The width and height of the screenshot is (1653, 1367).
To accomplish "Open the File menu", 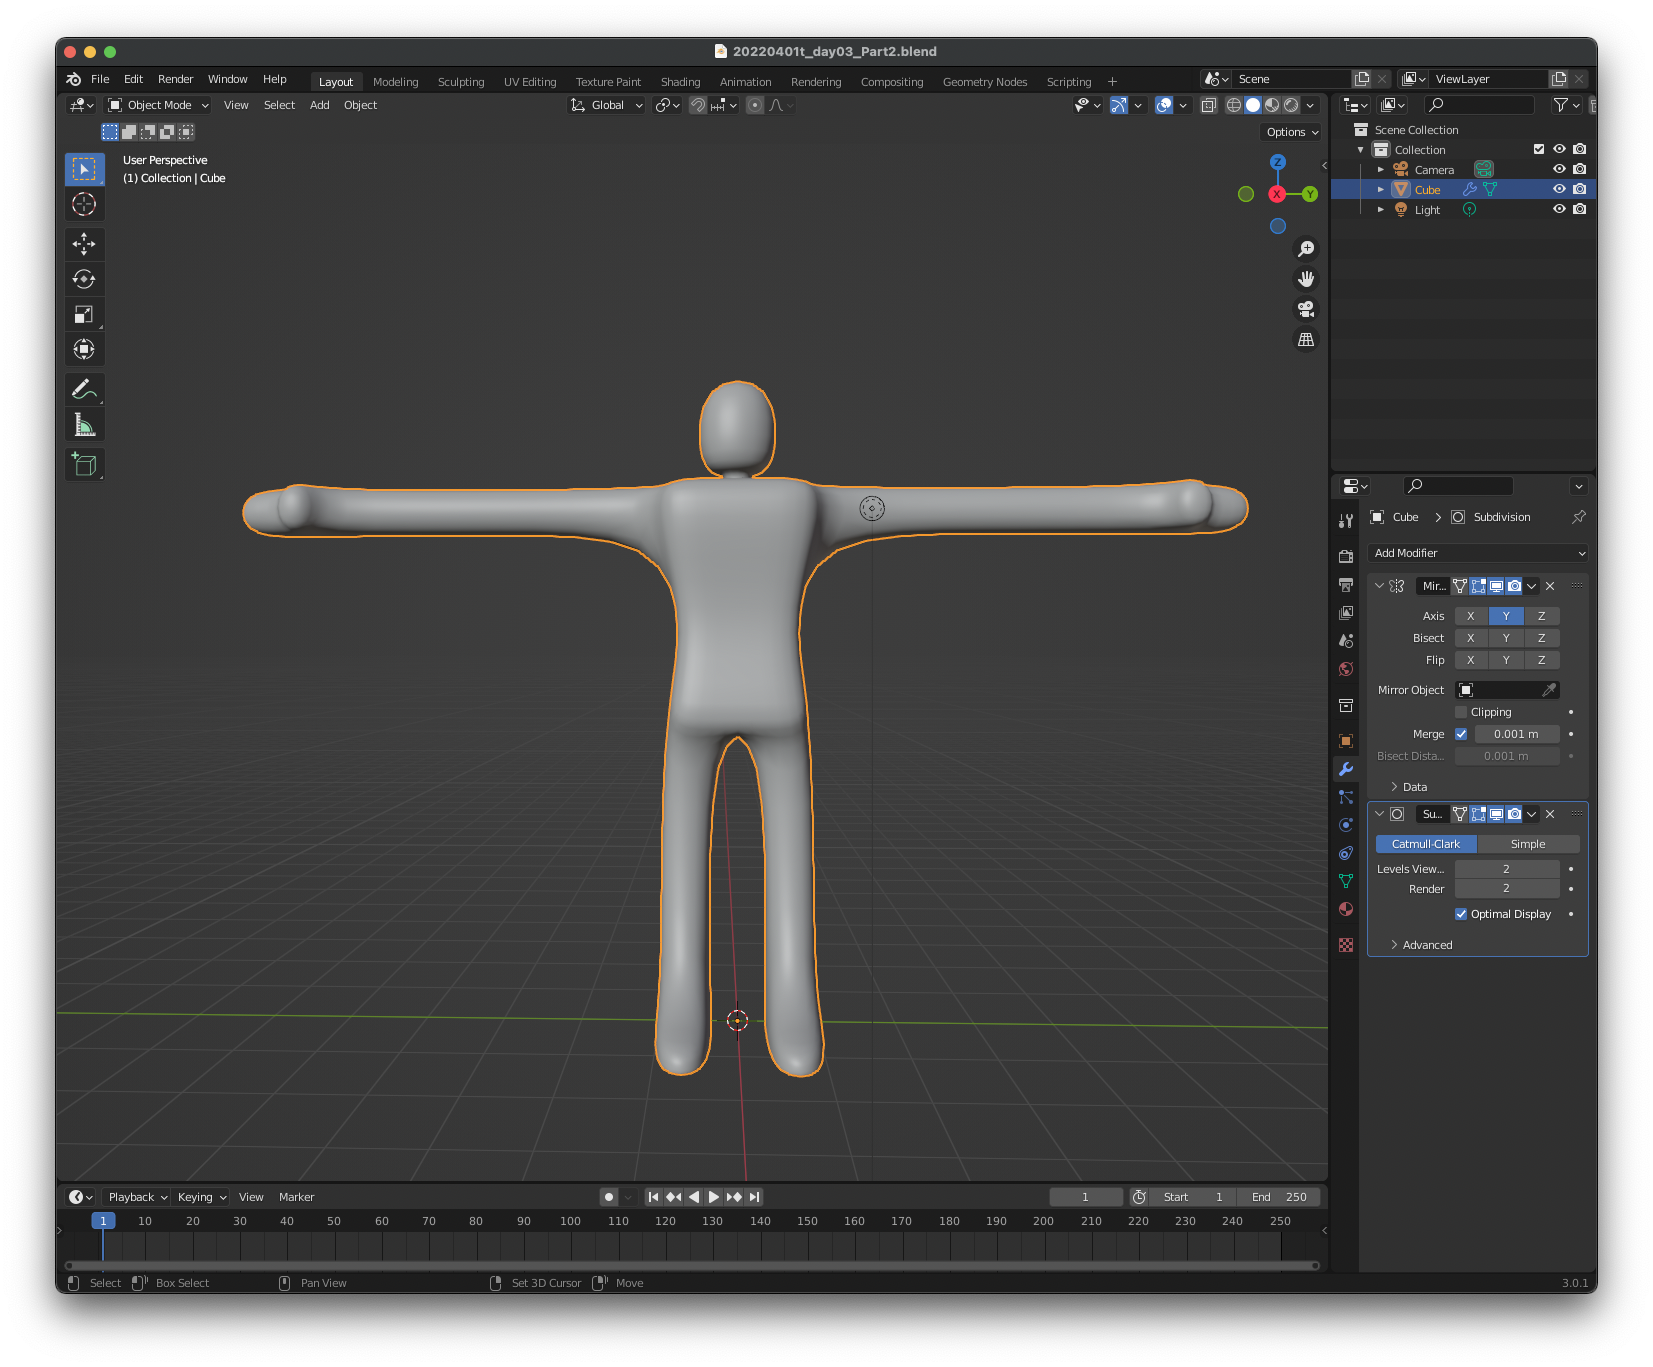I will tap(100, 79).
